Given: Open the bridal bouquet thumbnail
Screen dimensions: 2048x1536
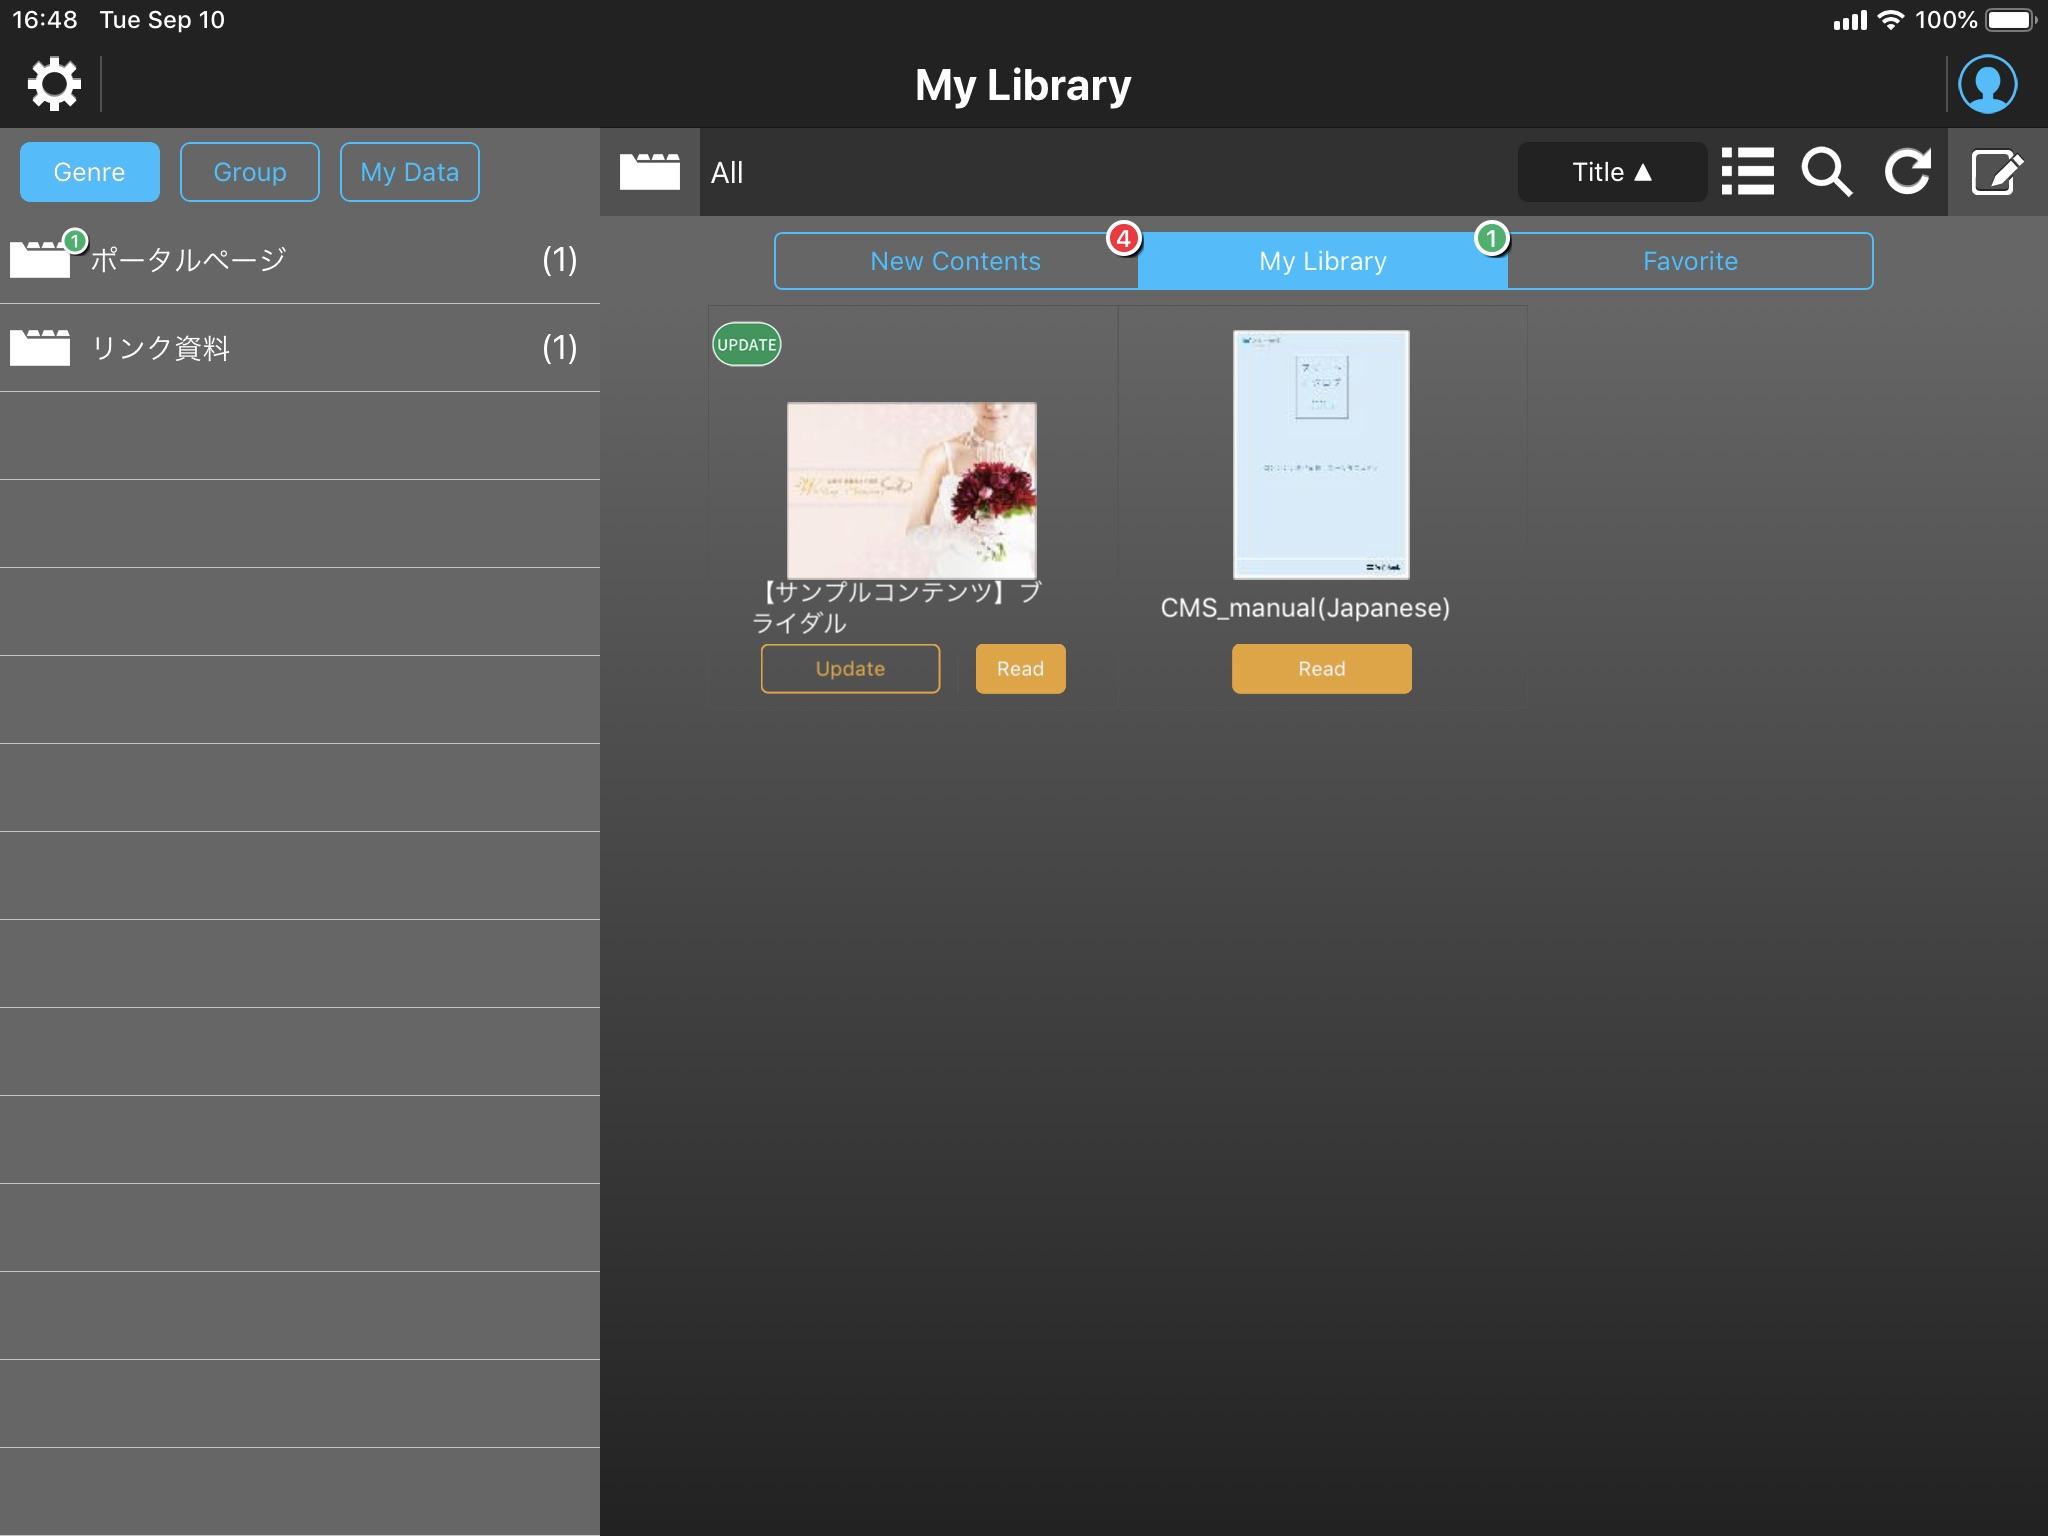Looking at the screenshot, I should tap(911, 490).
